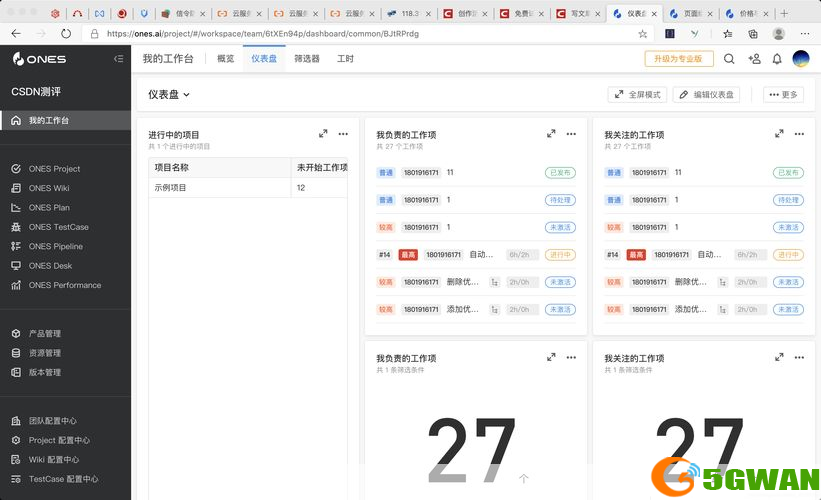Reload the page with the refresh button
The height and width of the screenshot is (500, 821).
pos(65,34)
